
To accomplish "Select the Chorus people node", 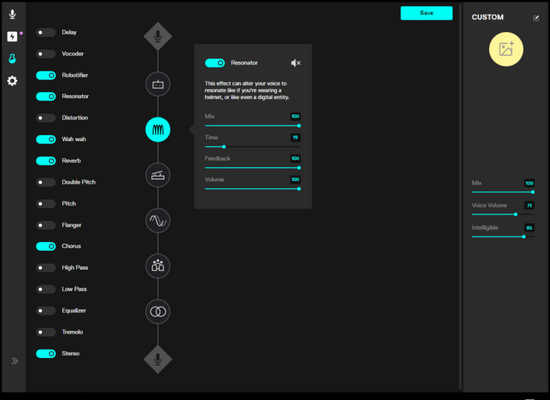I will click(158, 266).
